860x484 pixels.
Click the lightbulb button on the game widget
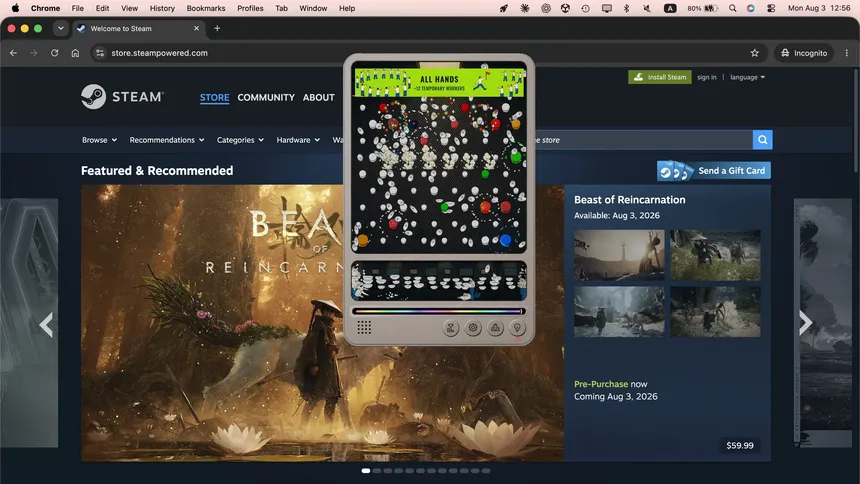(x=517, y=328)
